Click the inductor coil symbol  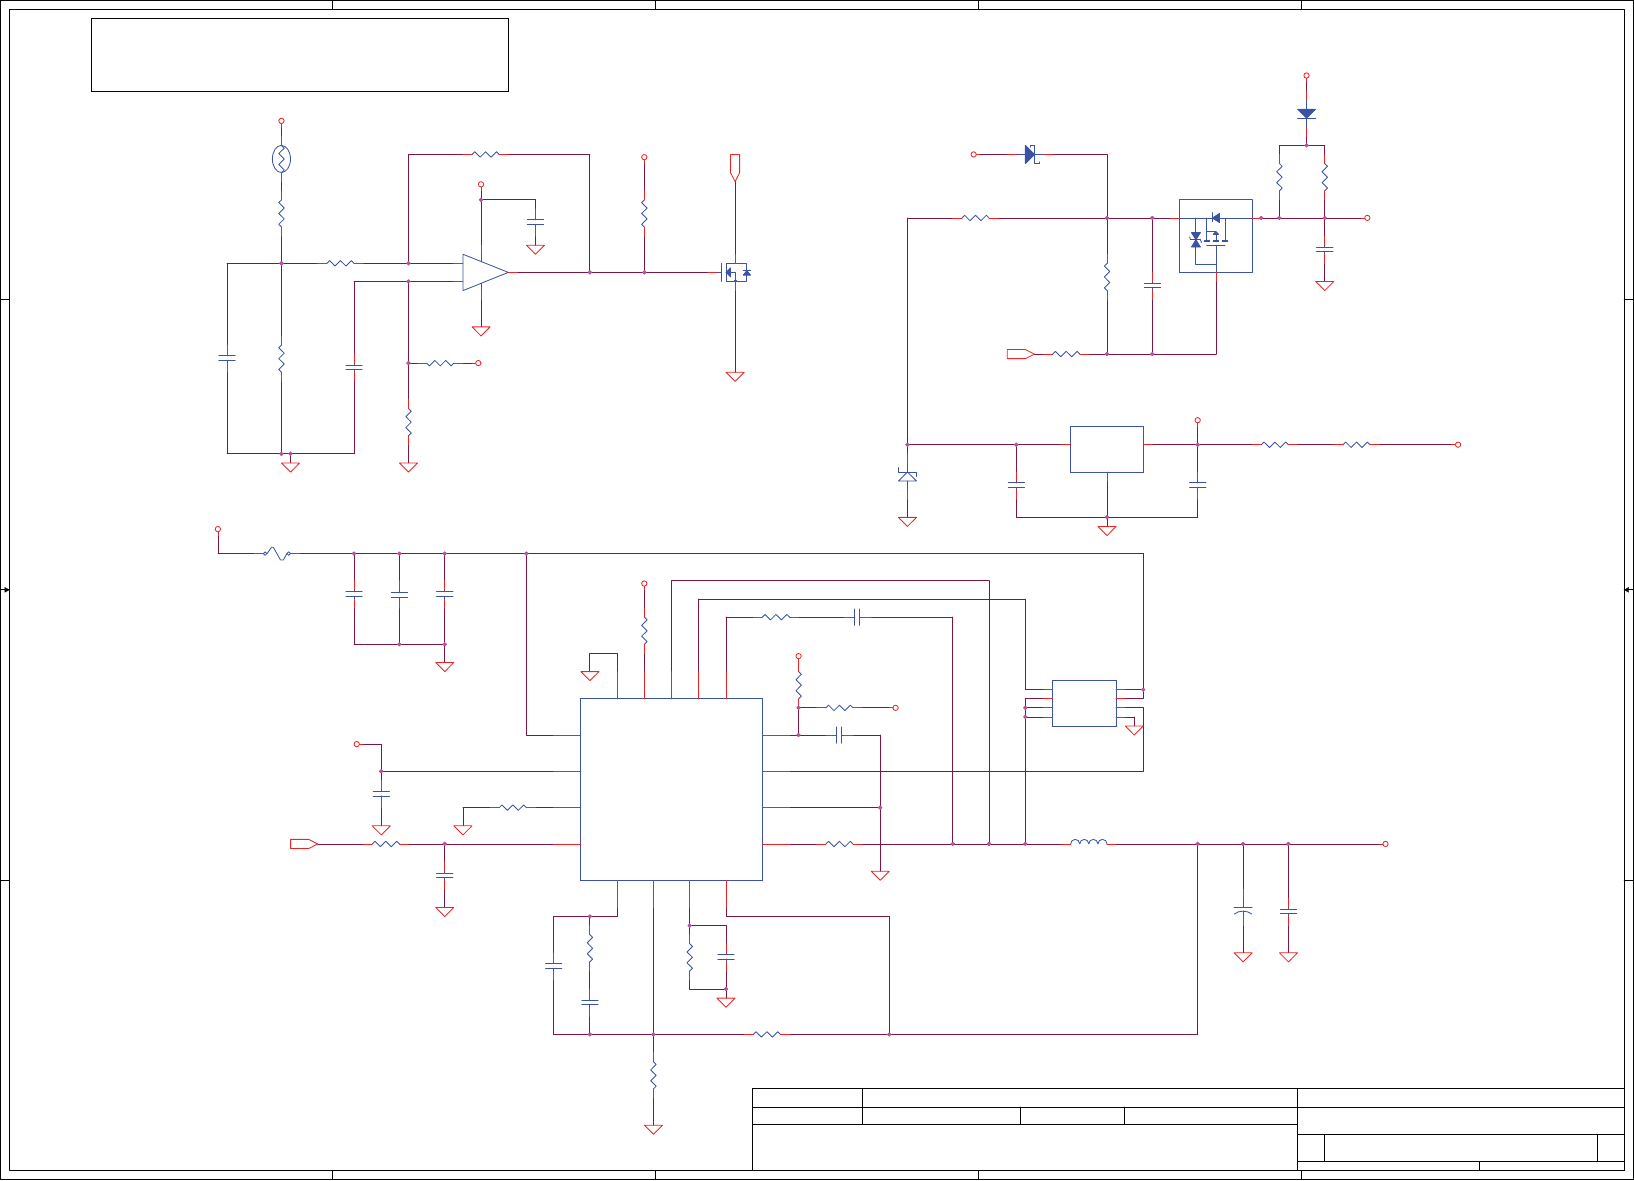click(x=1088, y=842)
